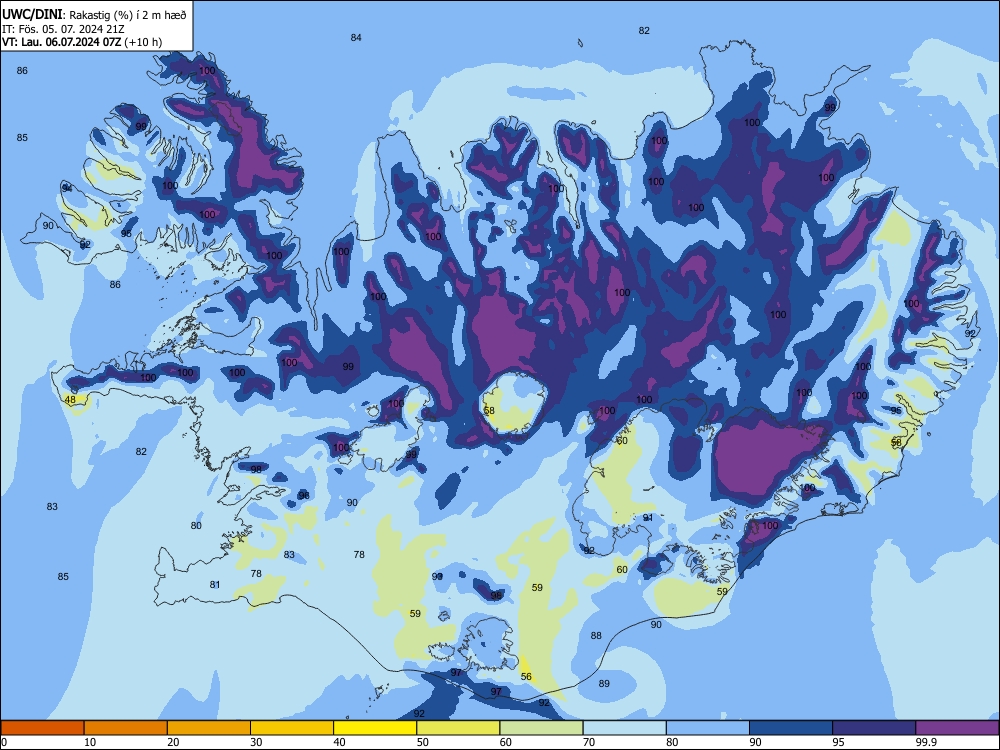The image size is (1000, 750).
Task: Pick the yellow-green 60–70 legend swatch
Action: pos(541,728)
